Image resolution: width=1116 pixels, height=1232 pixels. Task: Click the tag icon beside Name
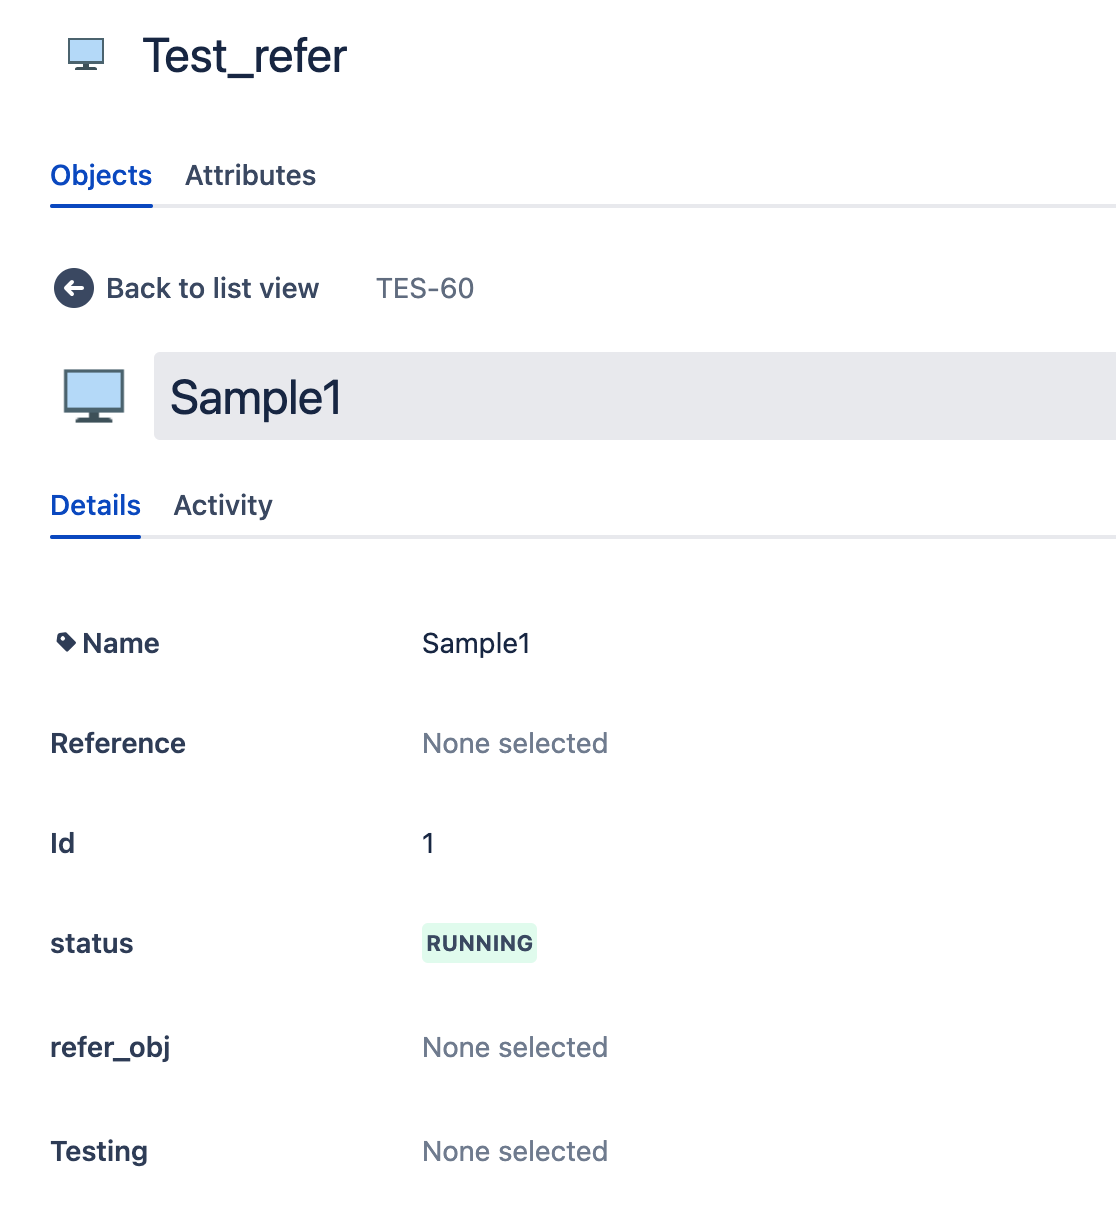tap(66, 642)
